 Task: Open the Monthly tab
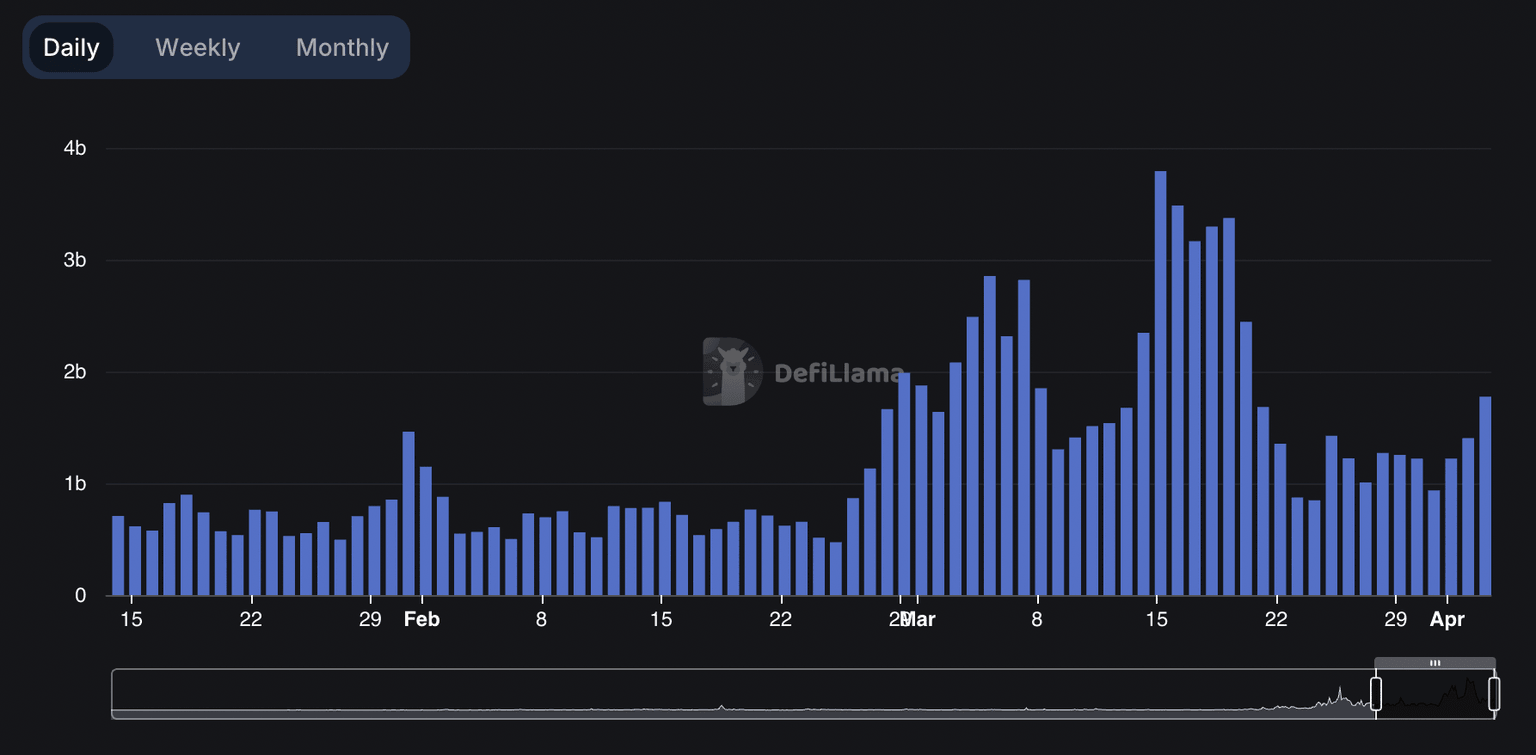pyautogui.click(x=342, y=48)
